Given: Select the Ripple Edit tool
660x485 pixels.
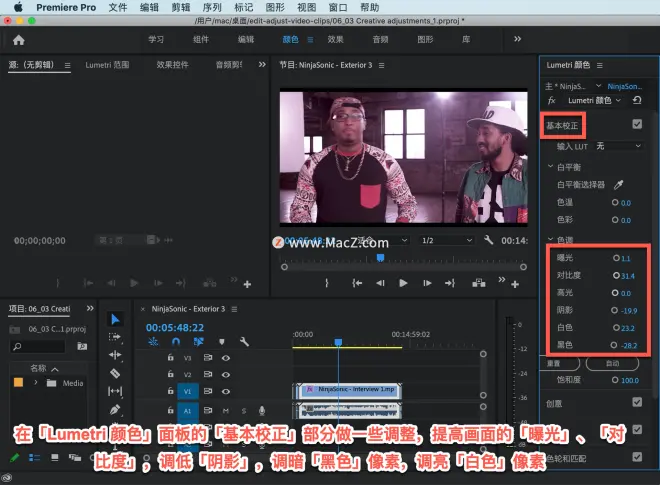Looking at the screenshot, I should point(115,355).
